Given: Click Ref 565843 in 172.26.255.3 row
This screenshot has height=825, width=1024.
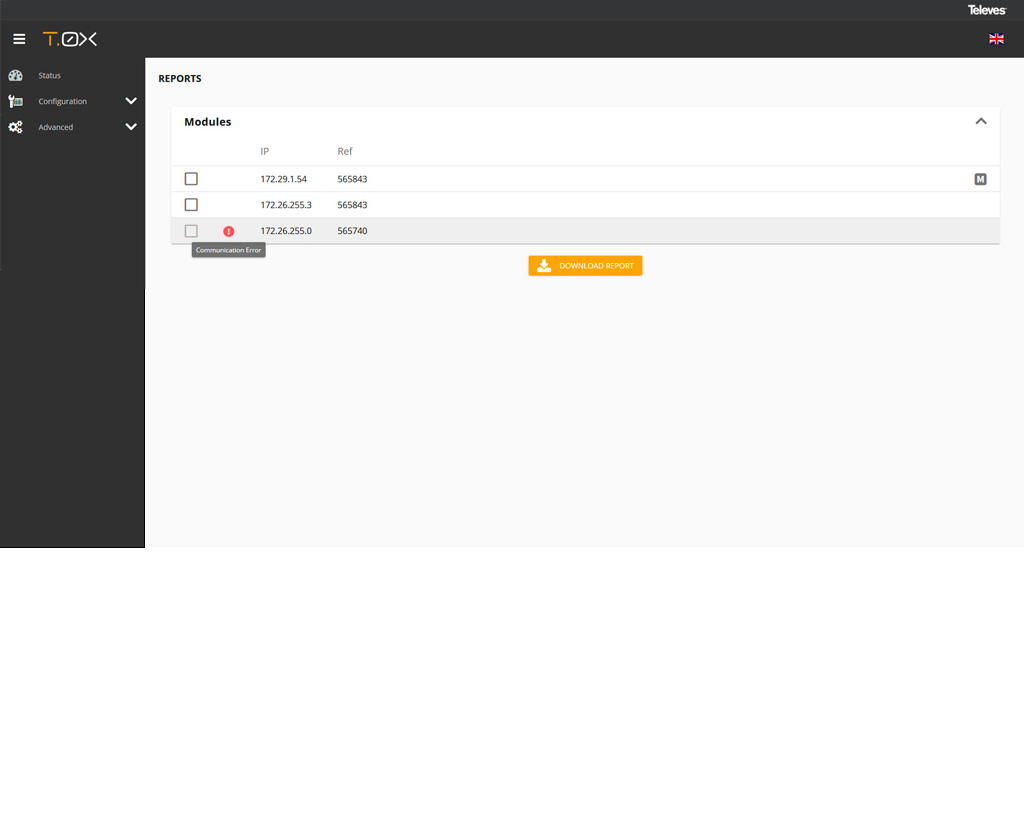Looking at the screenshot, I should coord(352,205).
